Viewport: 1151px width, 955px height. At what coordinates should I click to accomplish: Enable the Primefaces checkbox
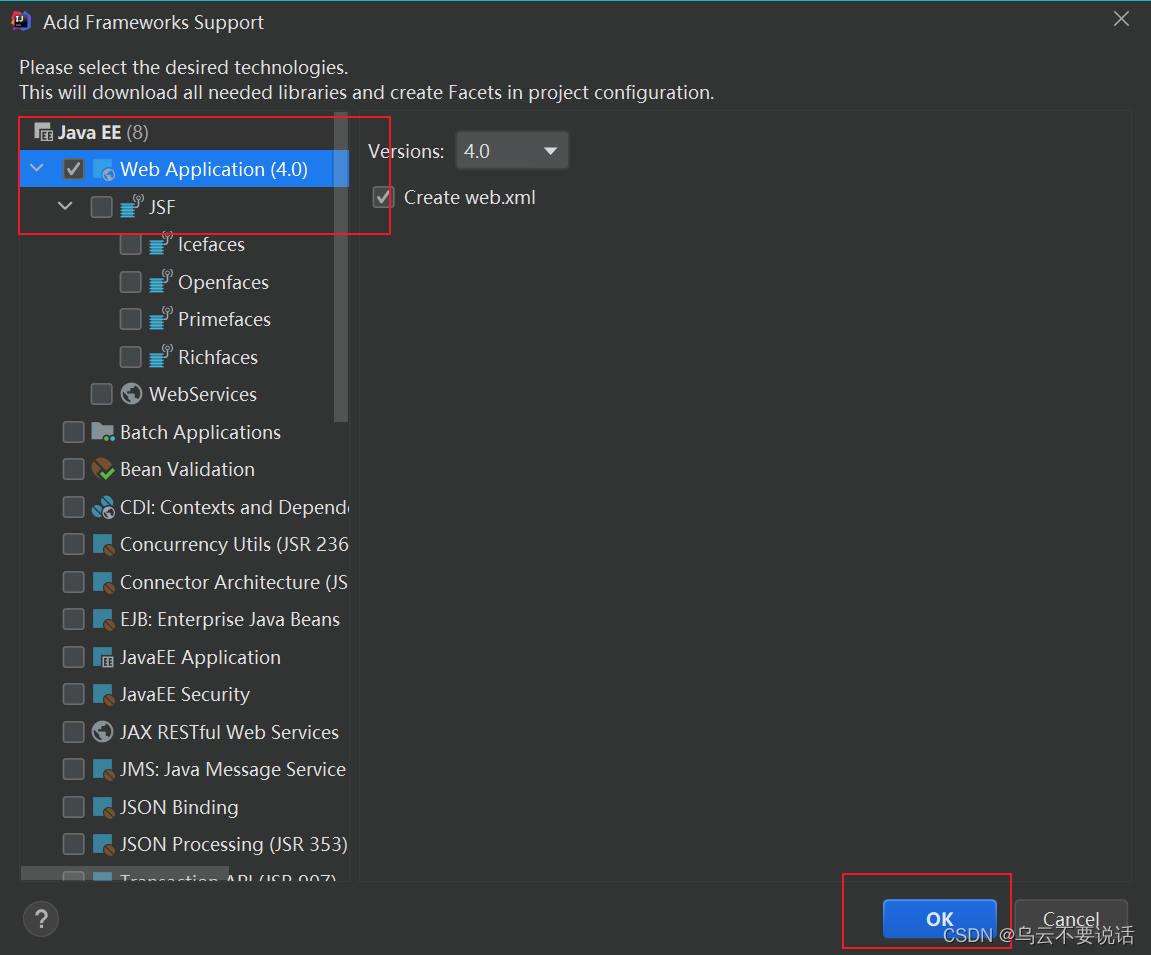pyautogui.click(x=131, y=319)
